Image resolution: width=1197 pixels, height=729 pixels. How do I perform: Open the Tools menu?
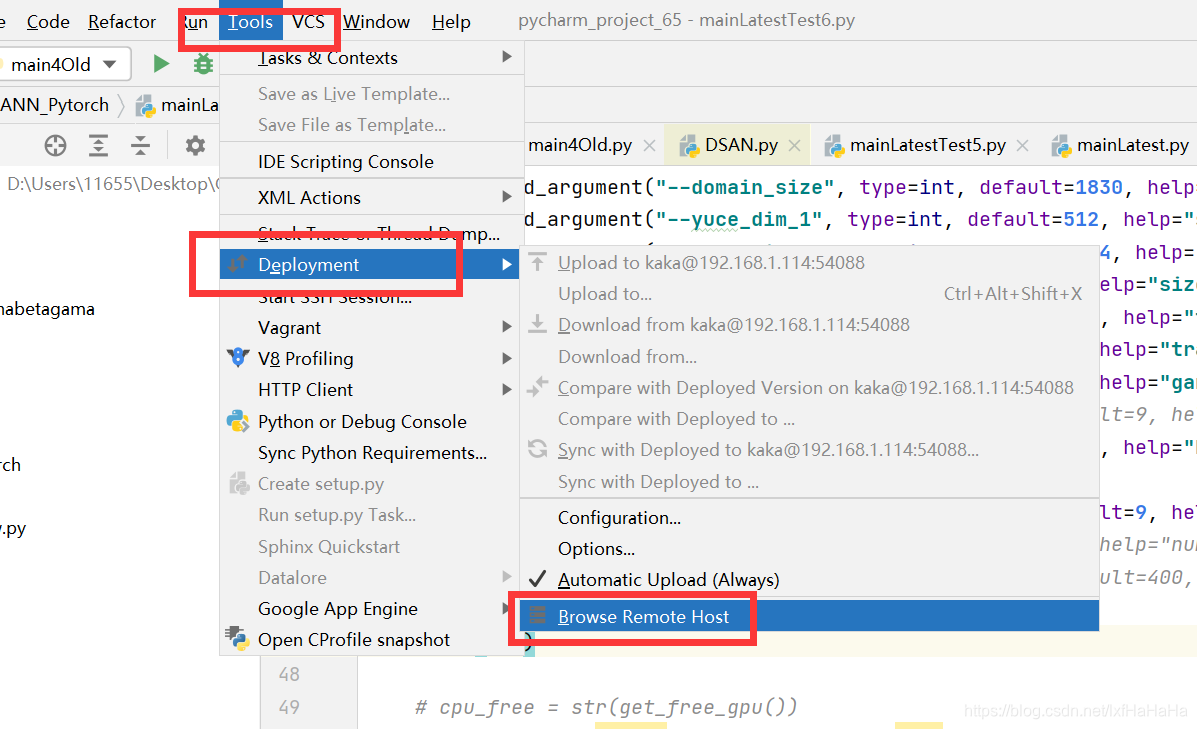click(250, 21)
